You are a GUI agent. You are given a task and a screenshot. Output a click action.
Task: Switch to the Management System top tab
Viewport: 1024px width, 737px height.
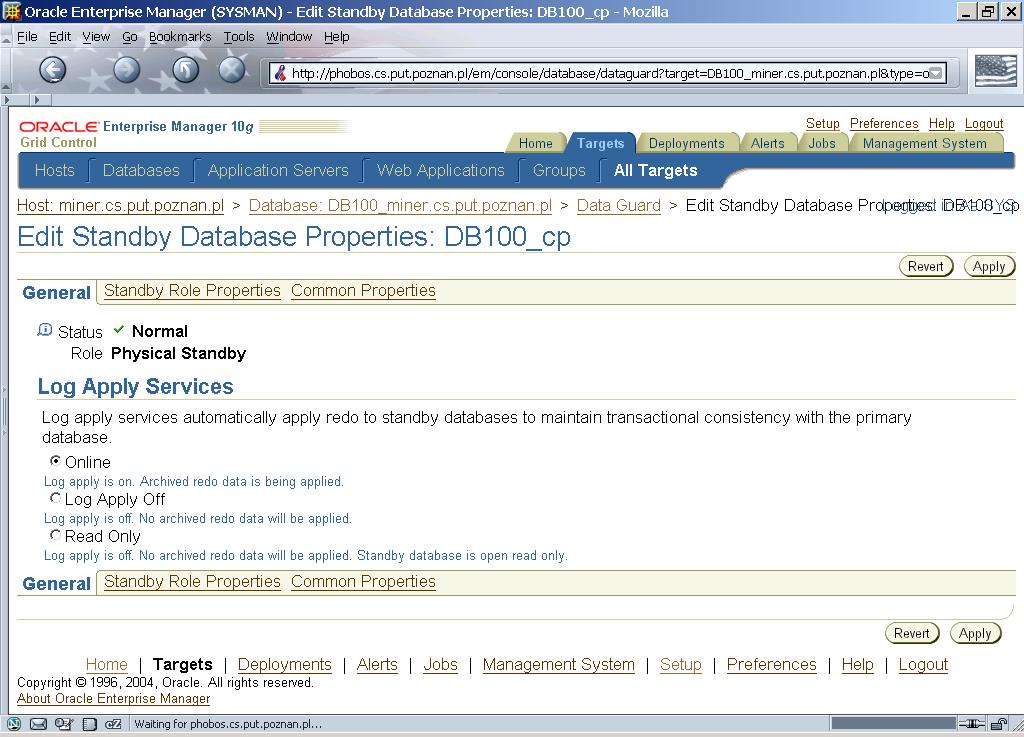[x=925, y=143]
